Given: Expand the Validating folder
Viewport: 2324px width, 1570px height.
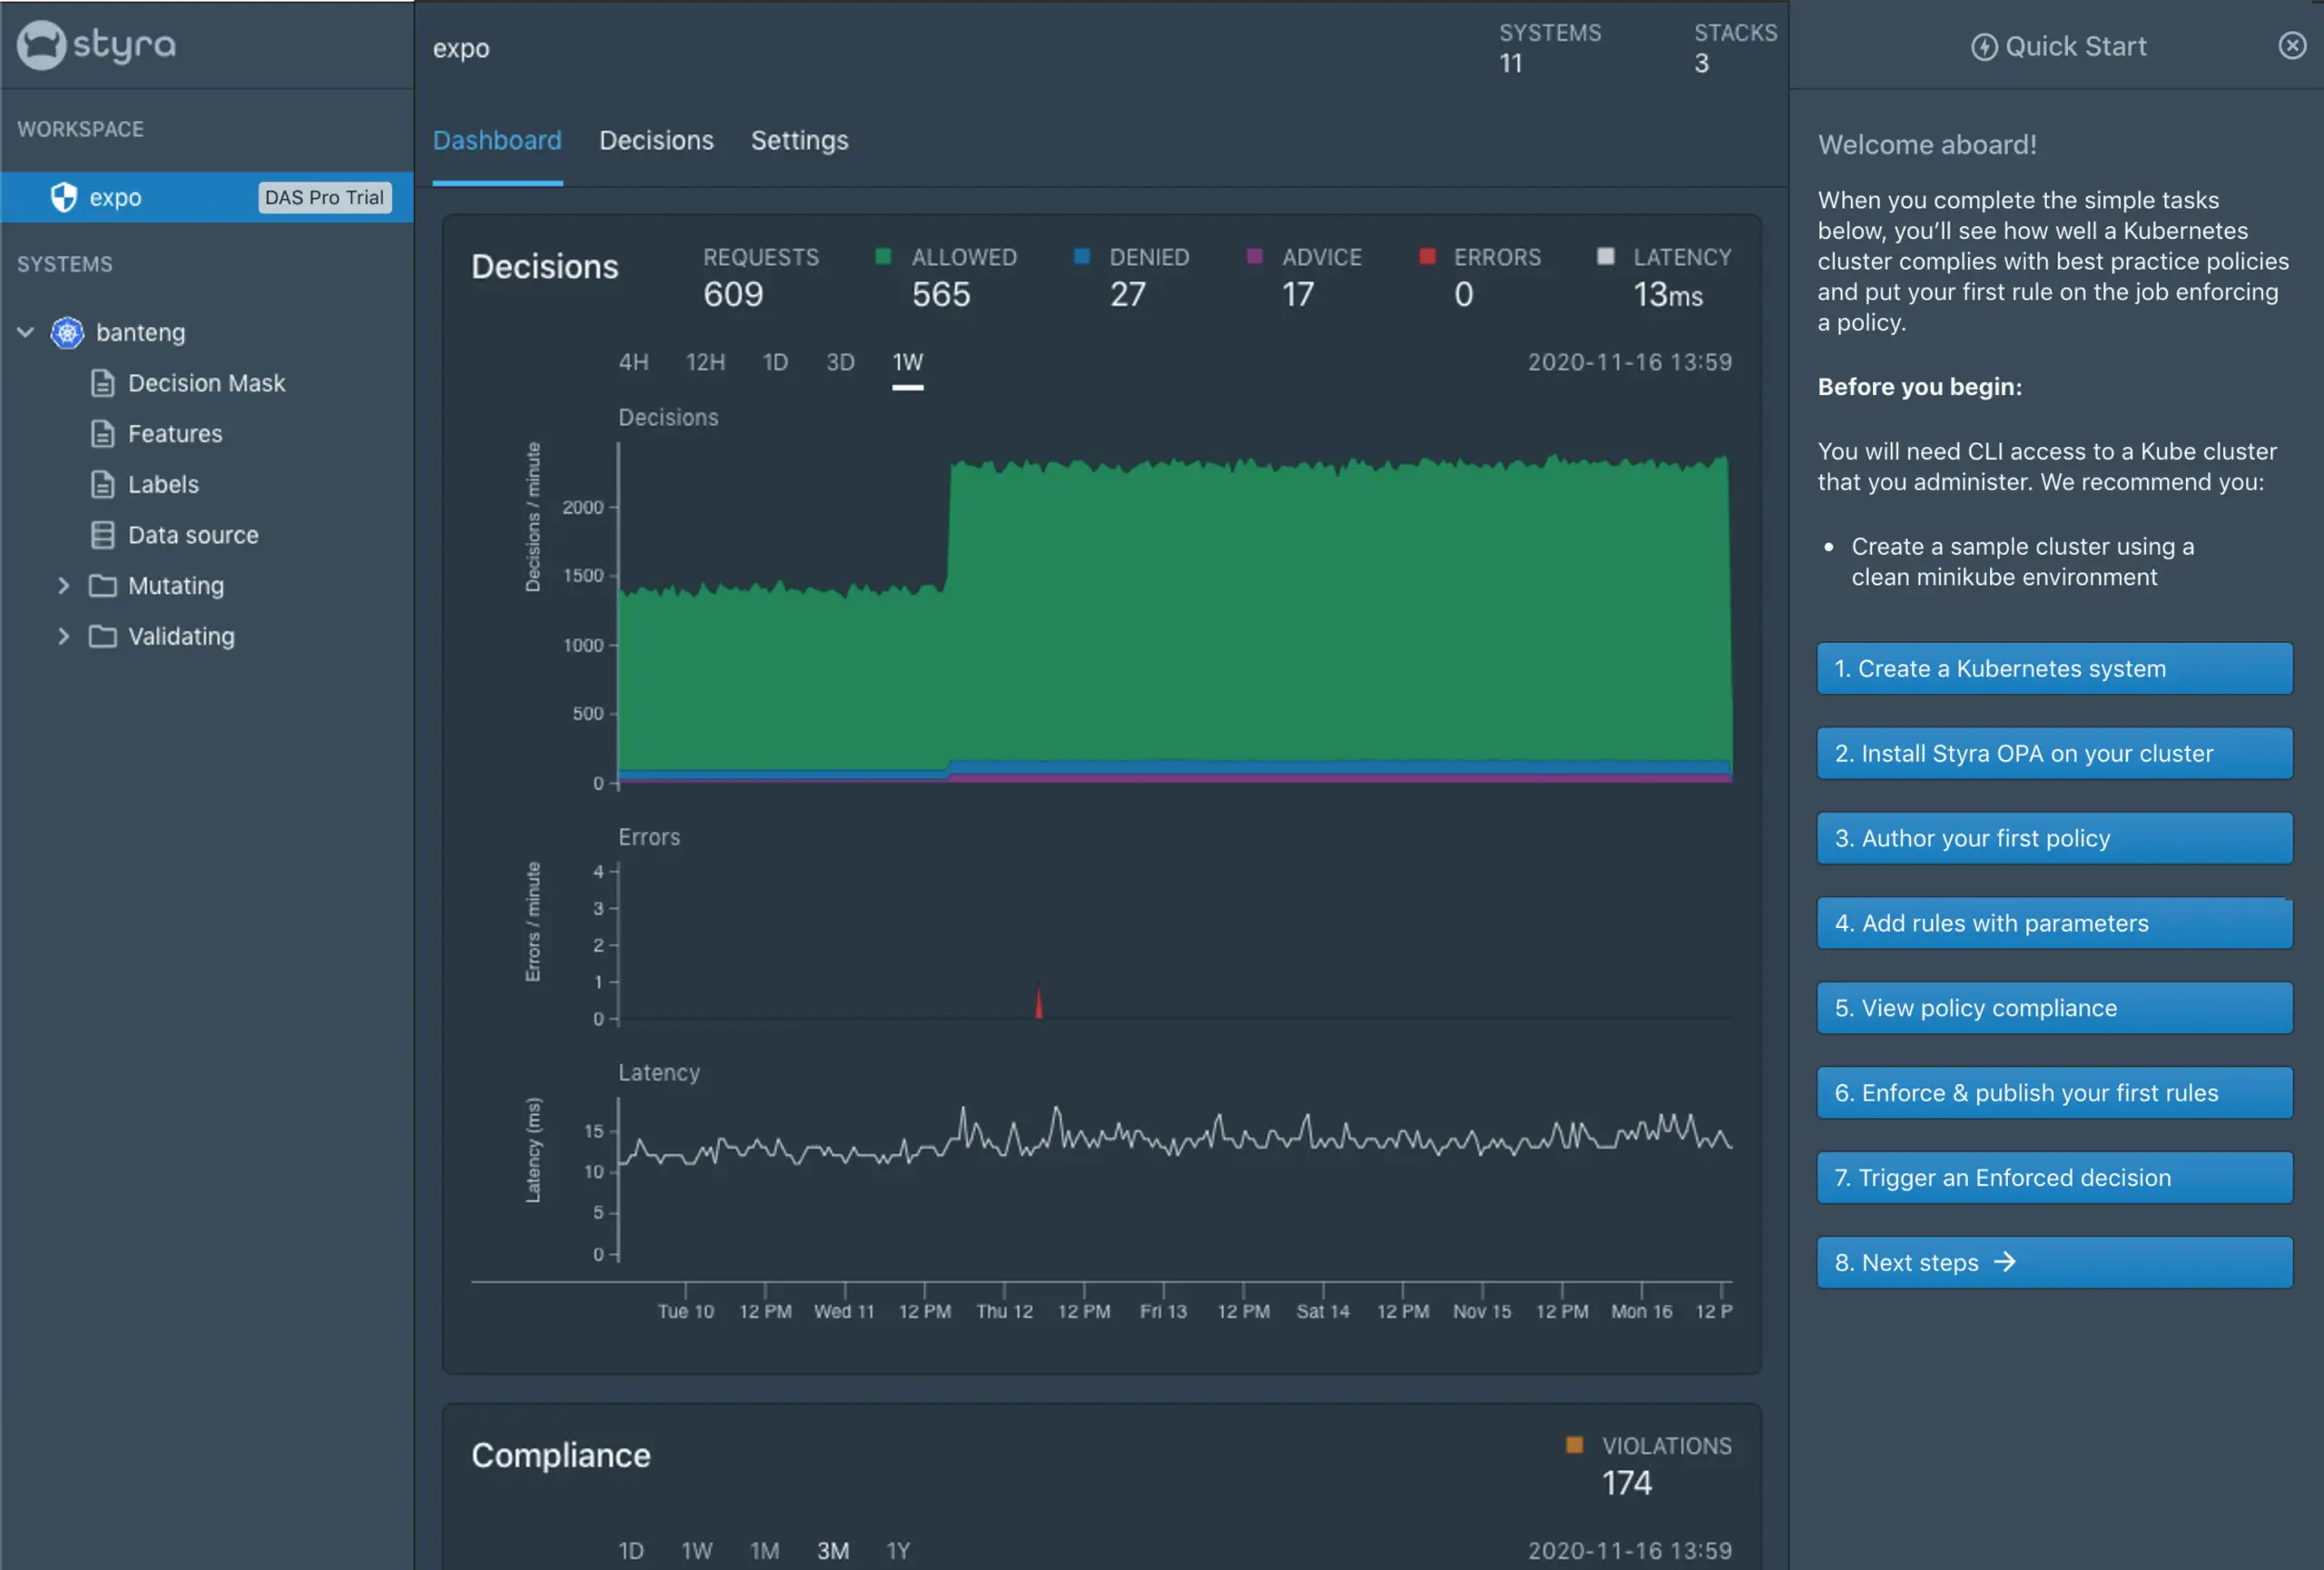Looking at the screenshot, I should point(63,636).
